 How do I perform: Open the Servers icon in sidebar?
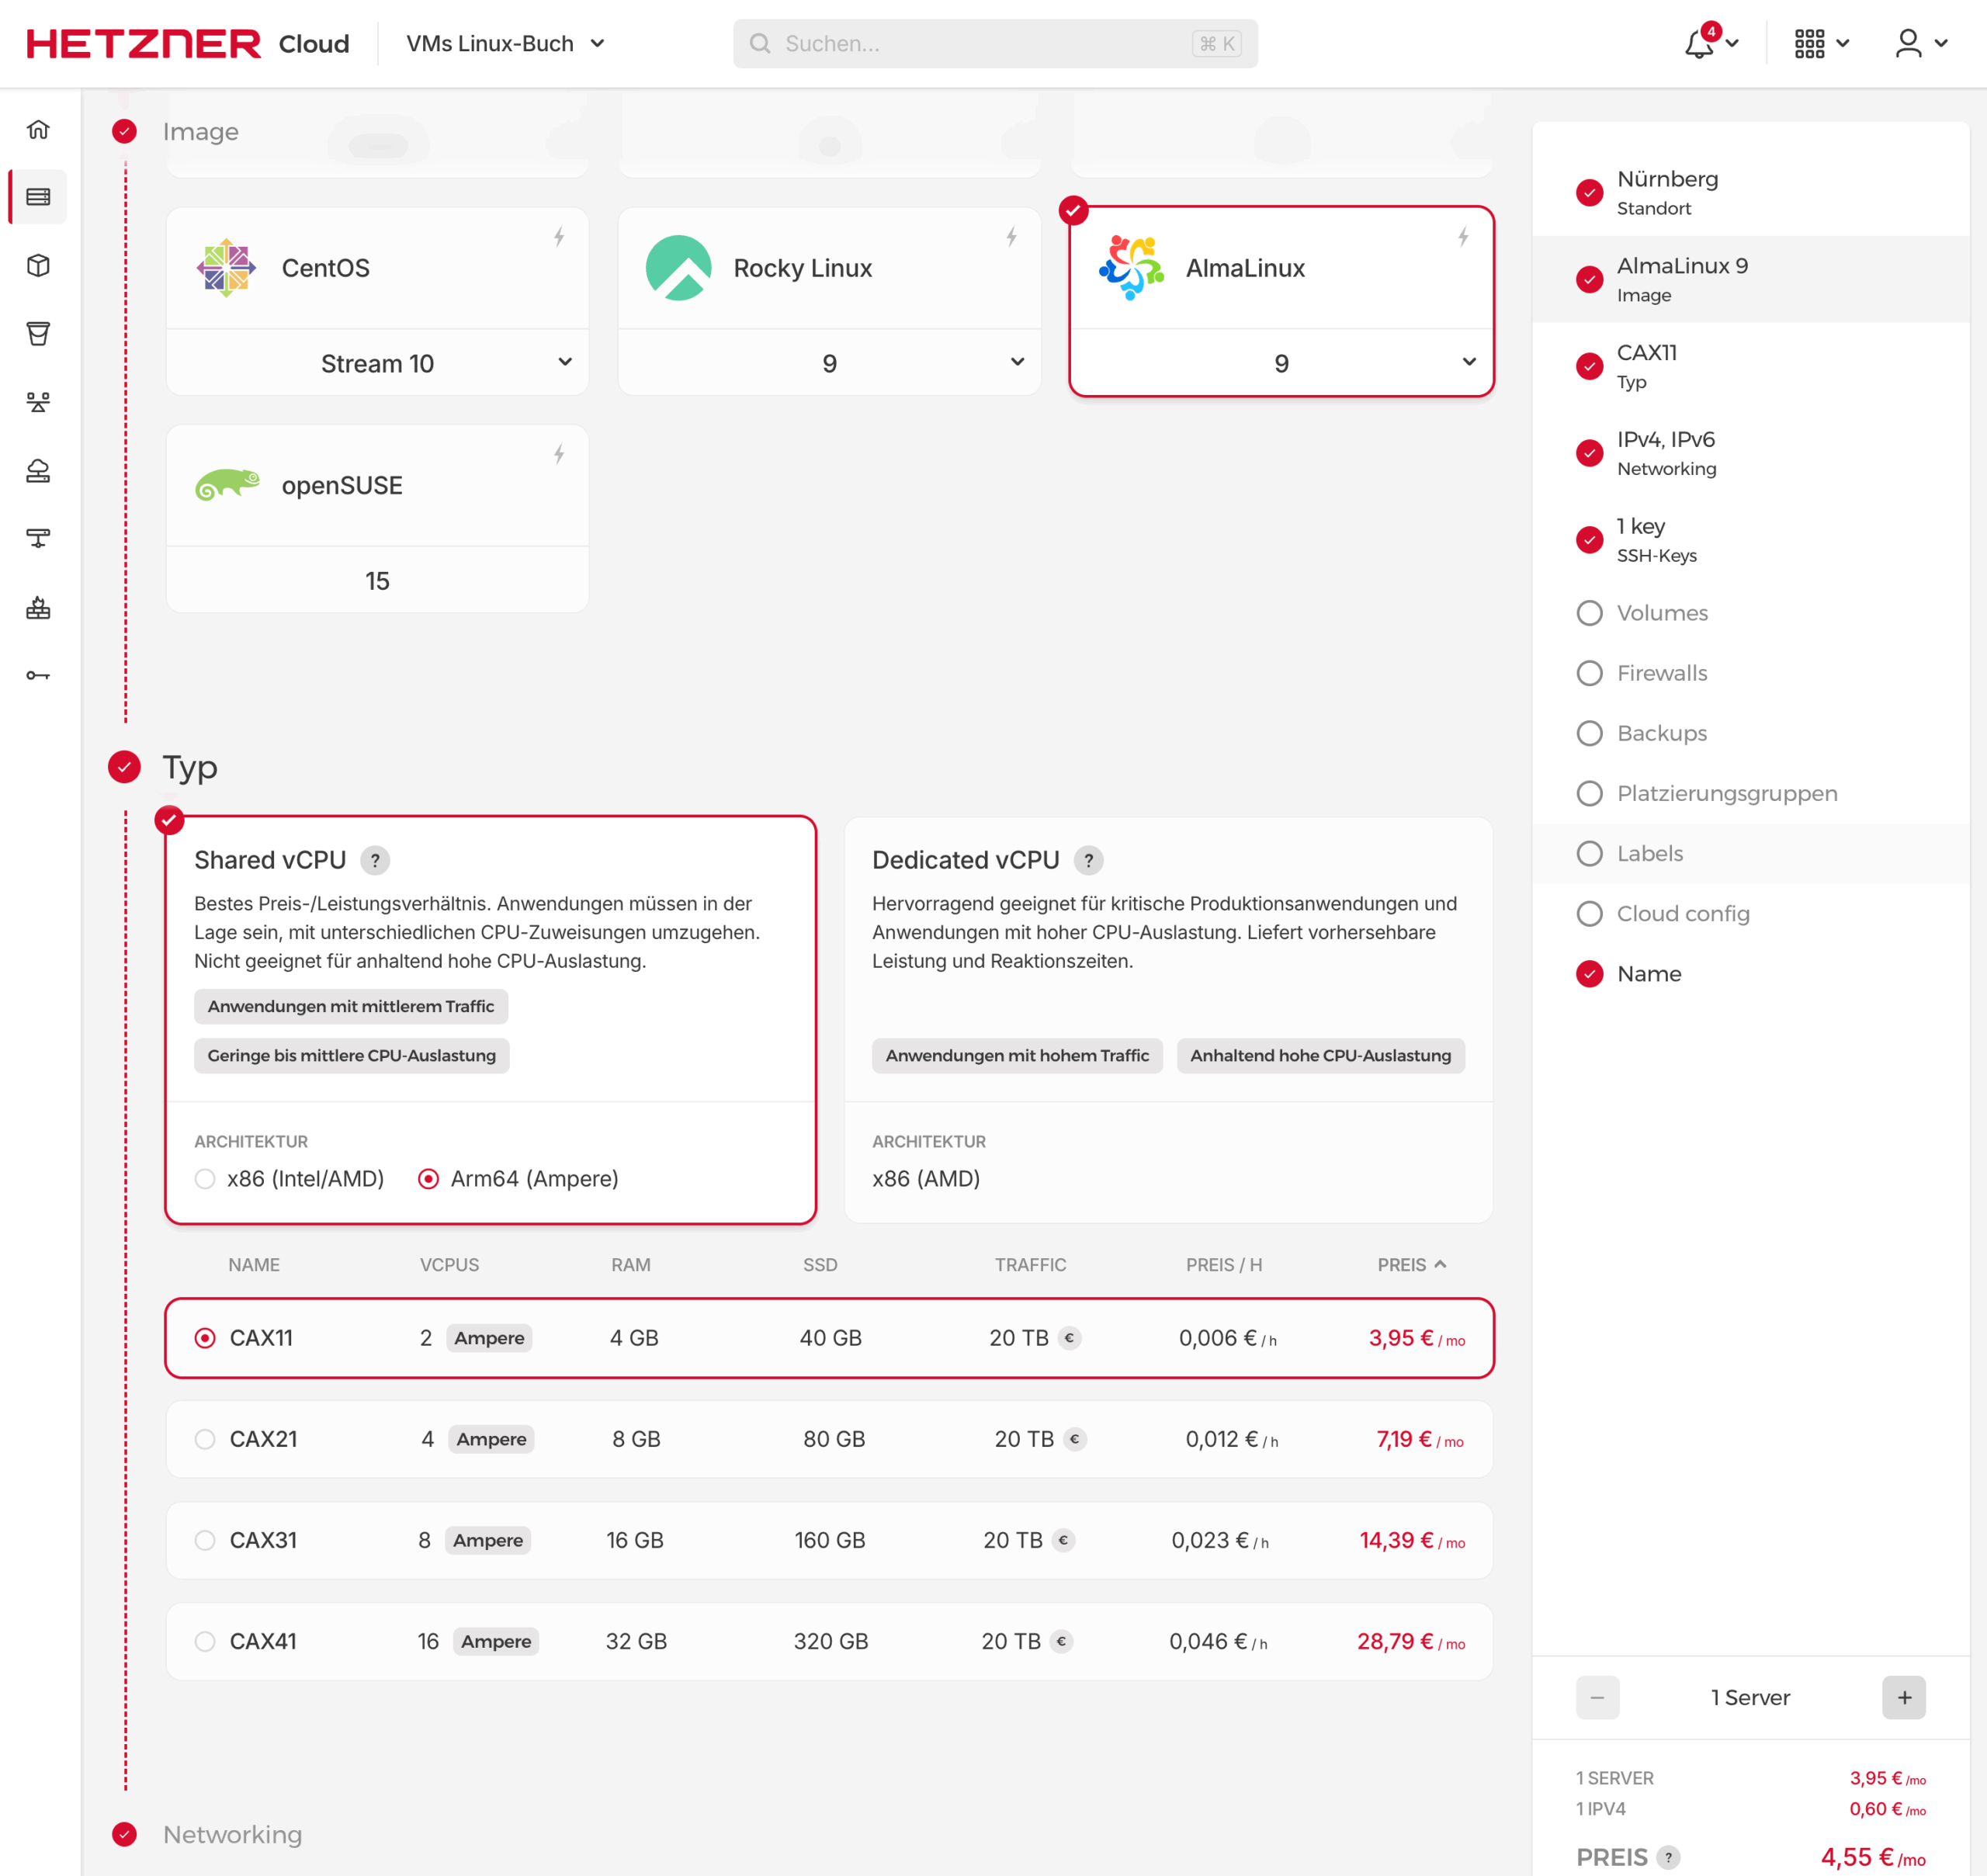[x=38, y=197]
